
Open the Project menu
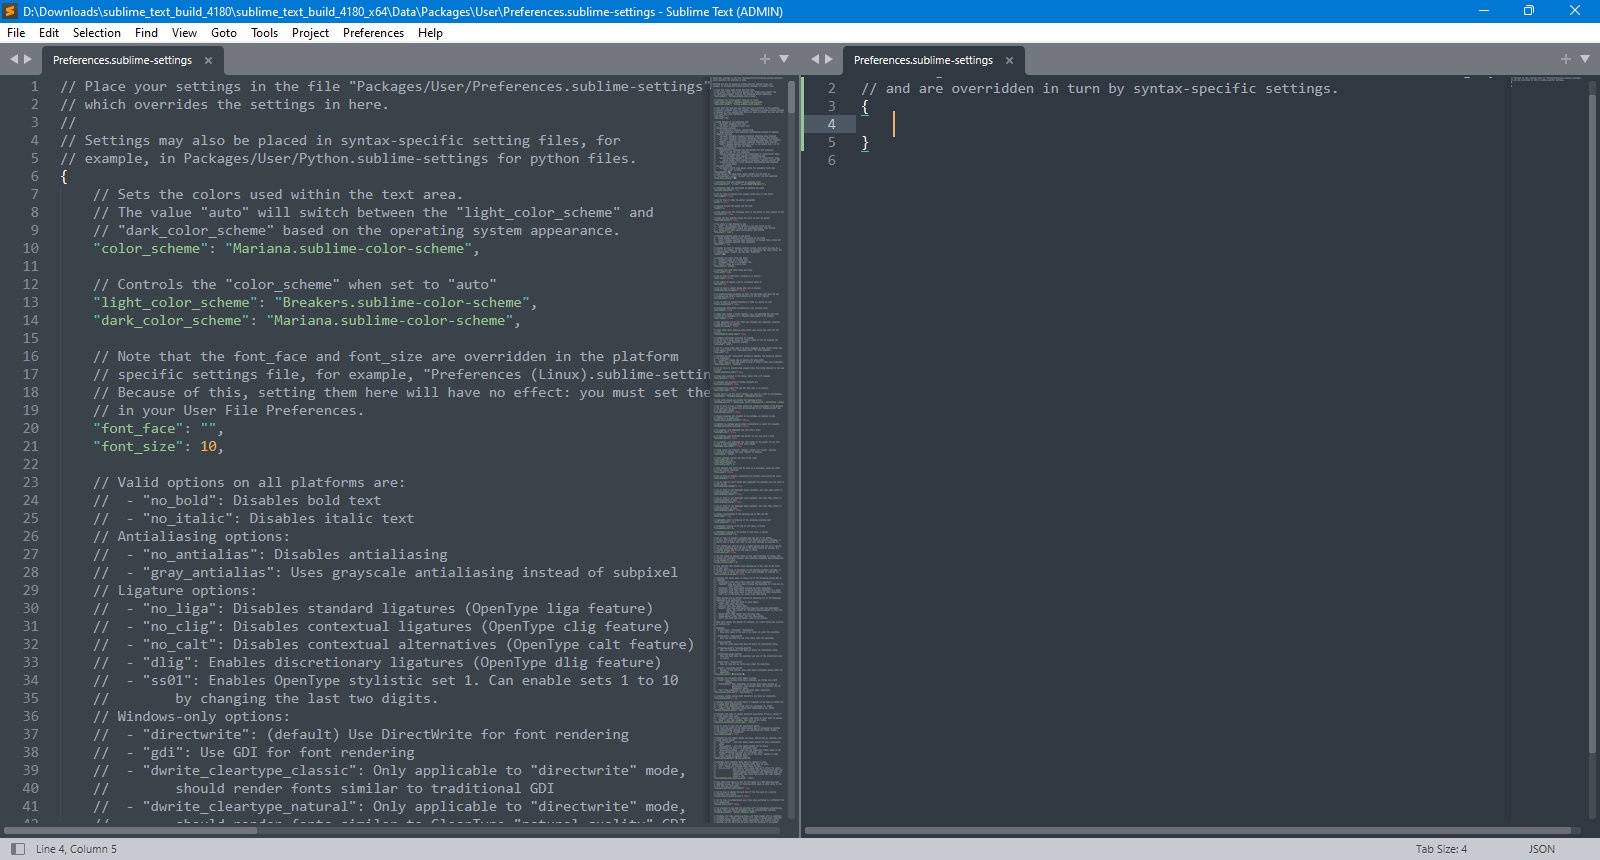point(311,33)
